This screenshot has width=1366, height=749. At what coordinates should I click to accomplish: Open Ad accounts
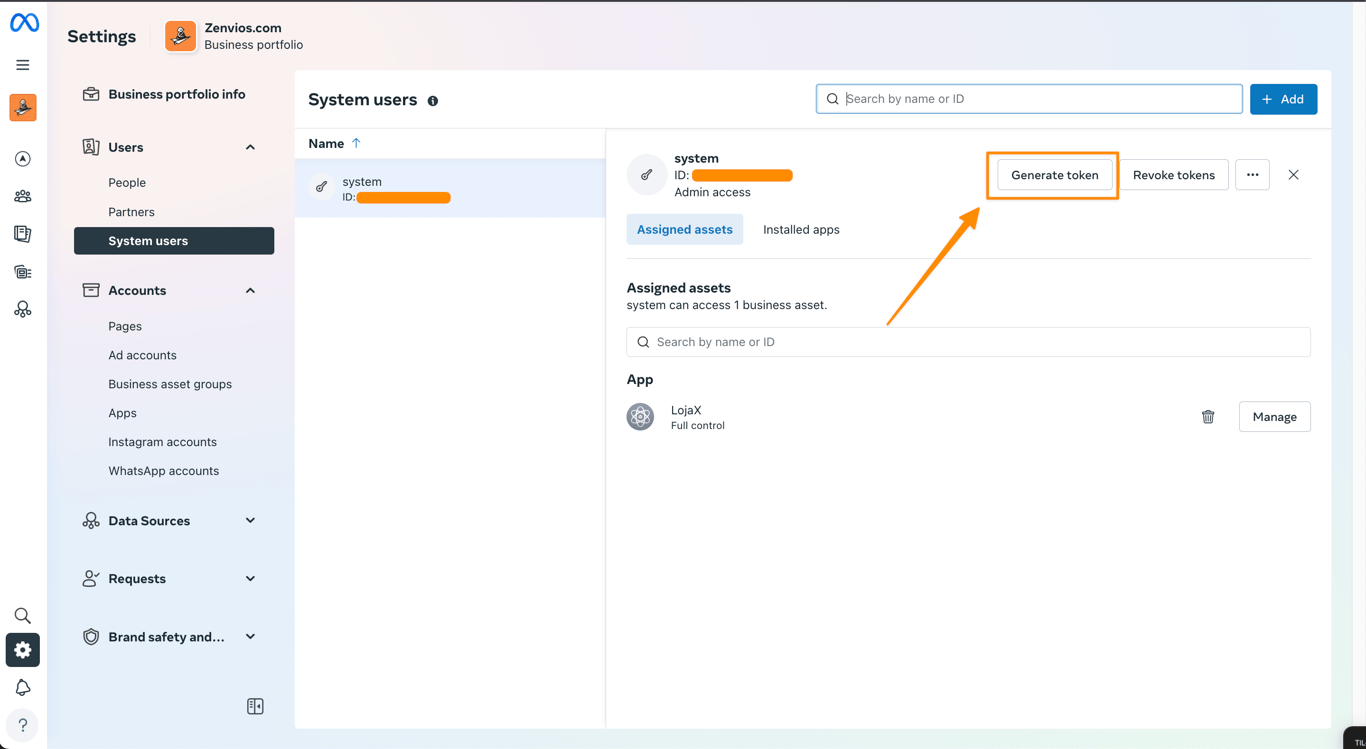(142, 355)
